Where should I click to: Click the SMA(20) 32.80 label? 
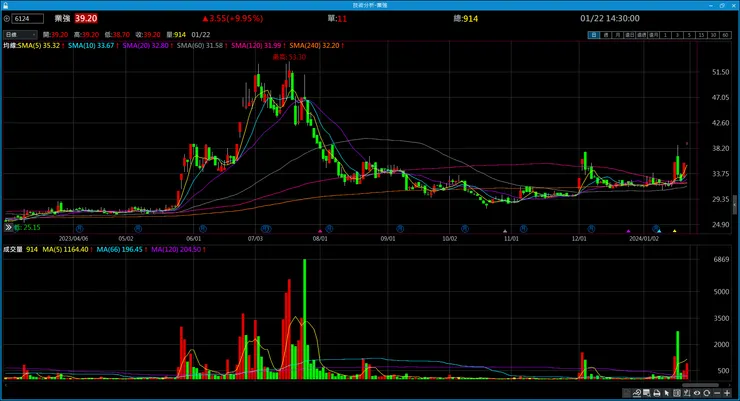145,45
